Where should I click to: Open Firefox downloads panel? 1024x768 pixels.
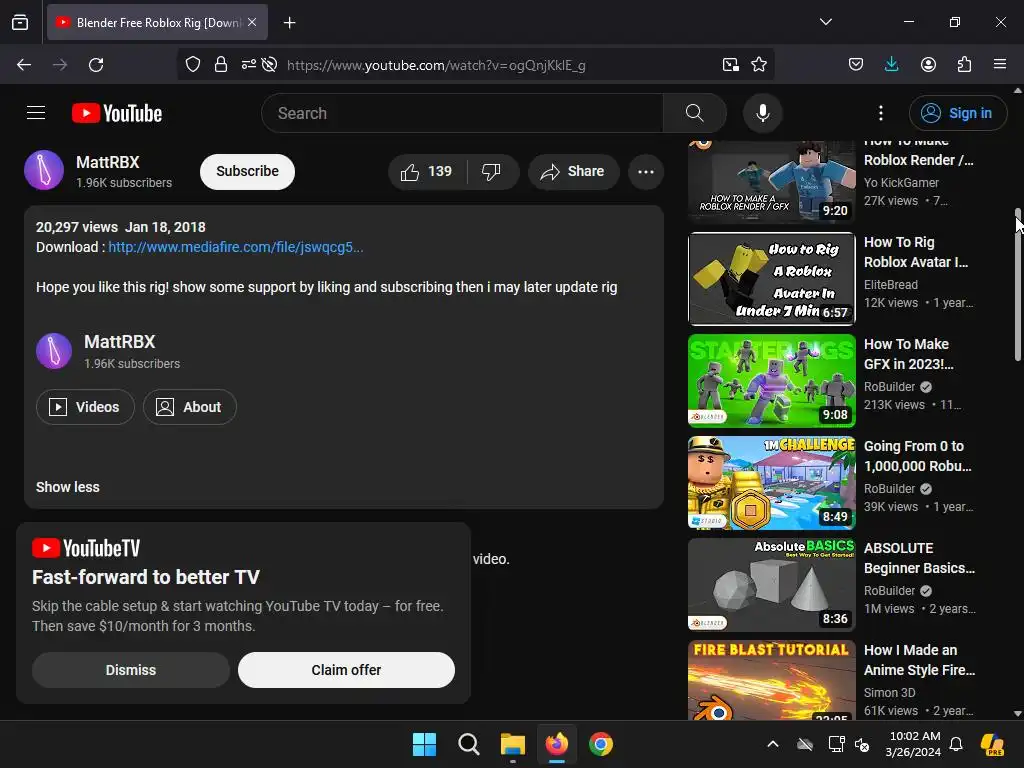point(891,65)
